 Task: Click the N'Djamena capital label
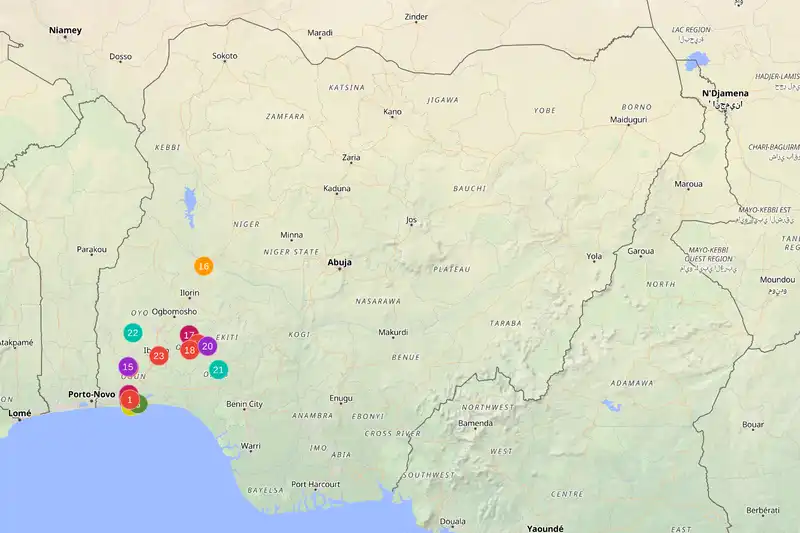pos(725,93)
